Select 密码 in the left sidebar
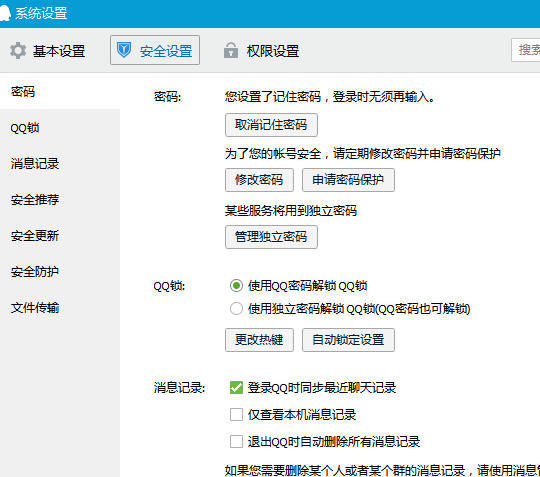This screenshot has width=540, height=477. click(60, 92)
